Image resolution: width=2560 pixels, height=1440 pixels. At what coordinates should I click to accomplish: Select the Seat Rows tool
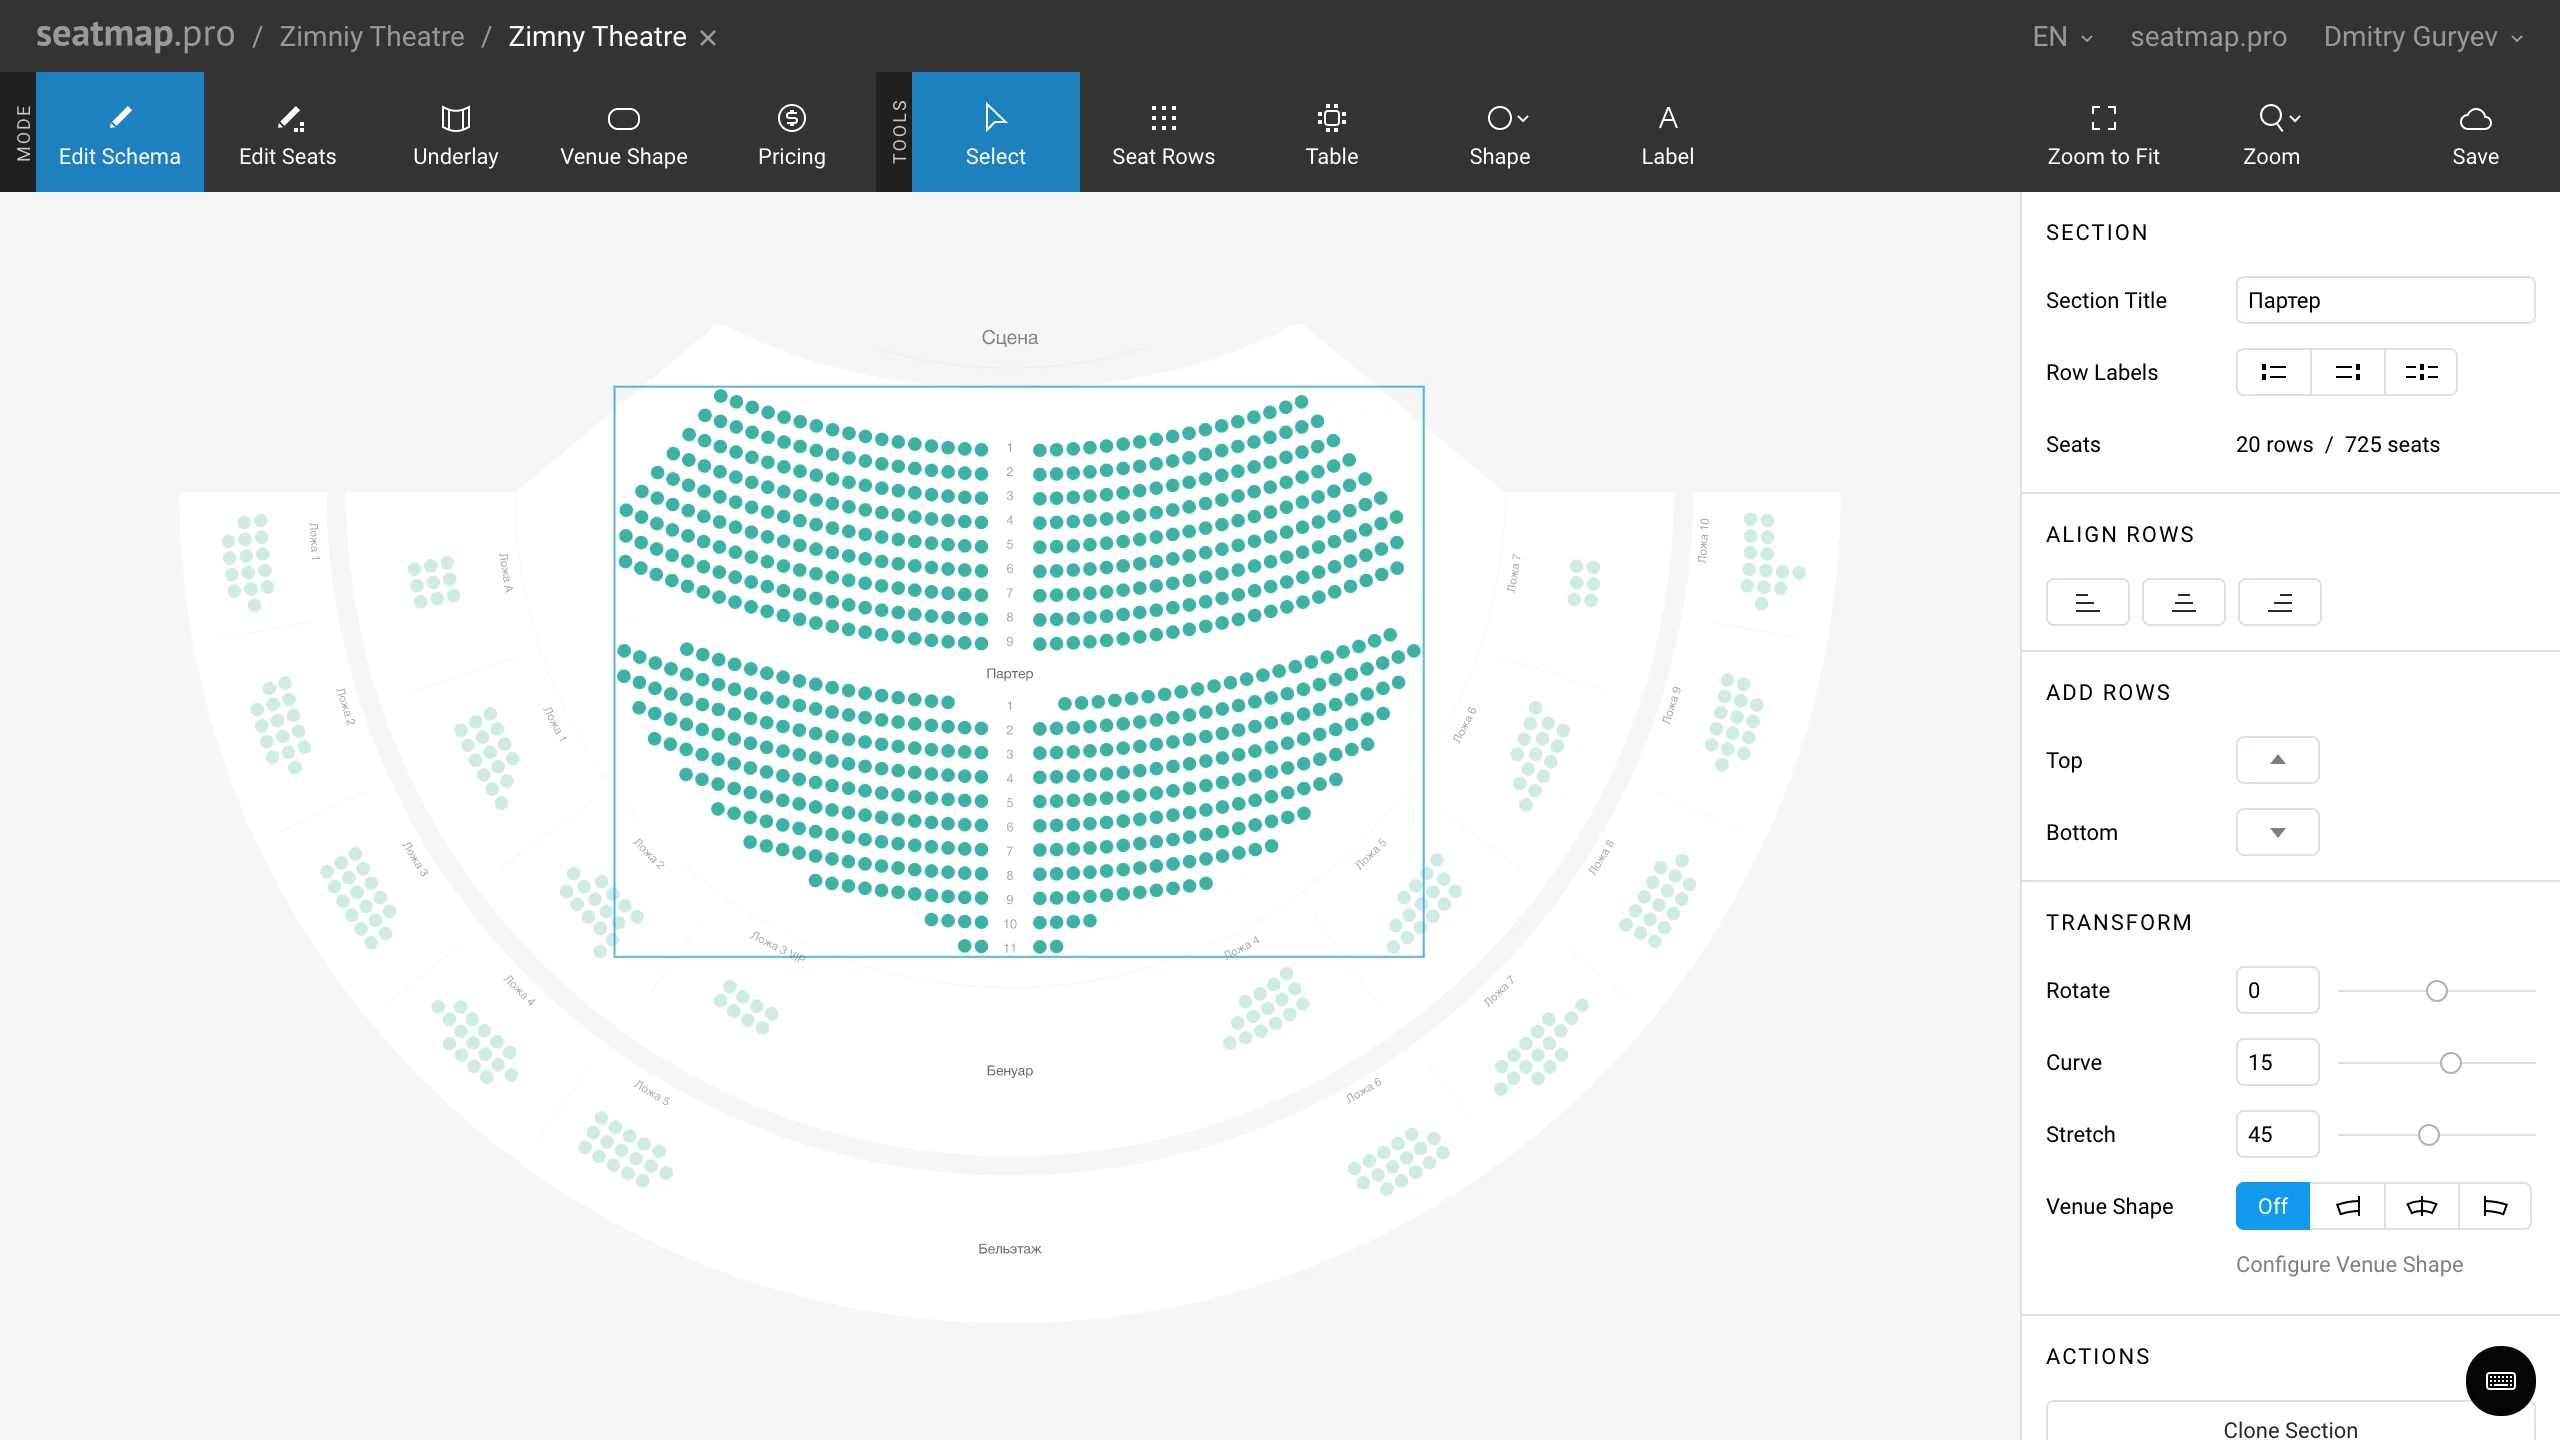[1163, 131]
